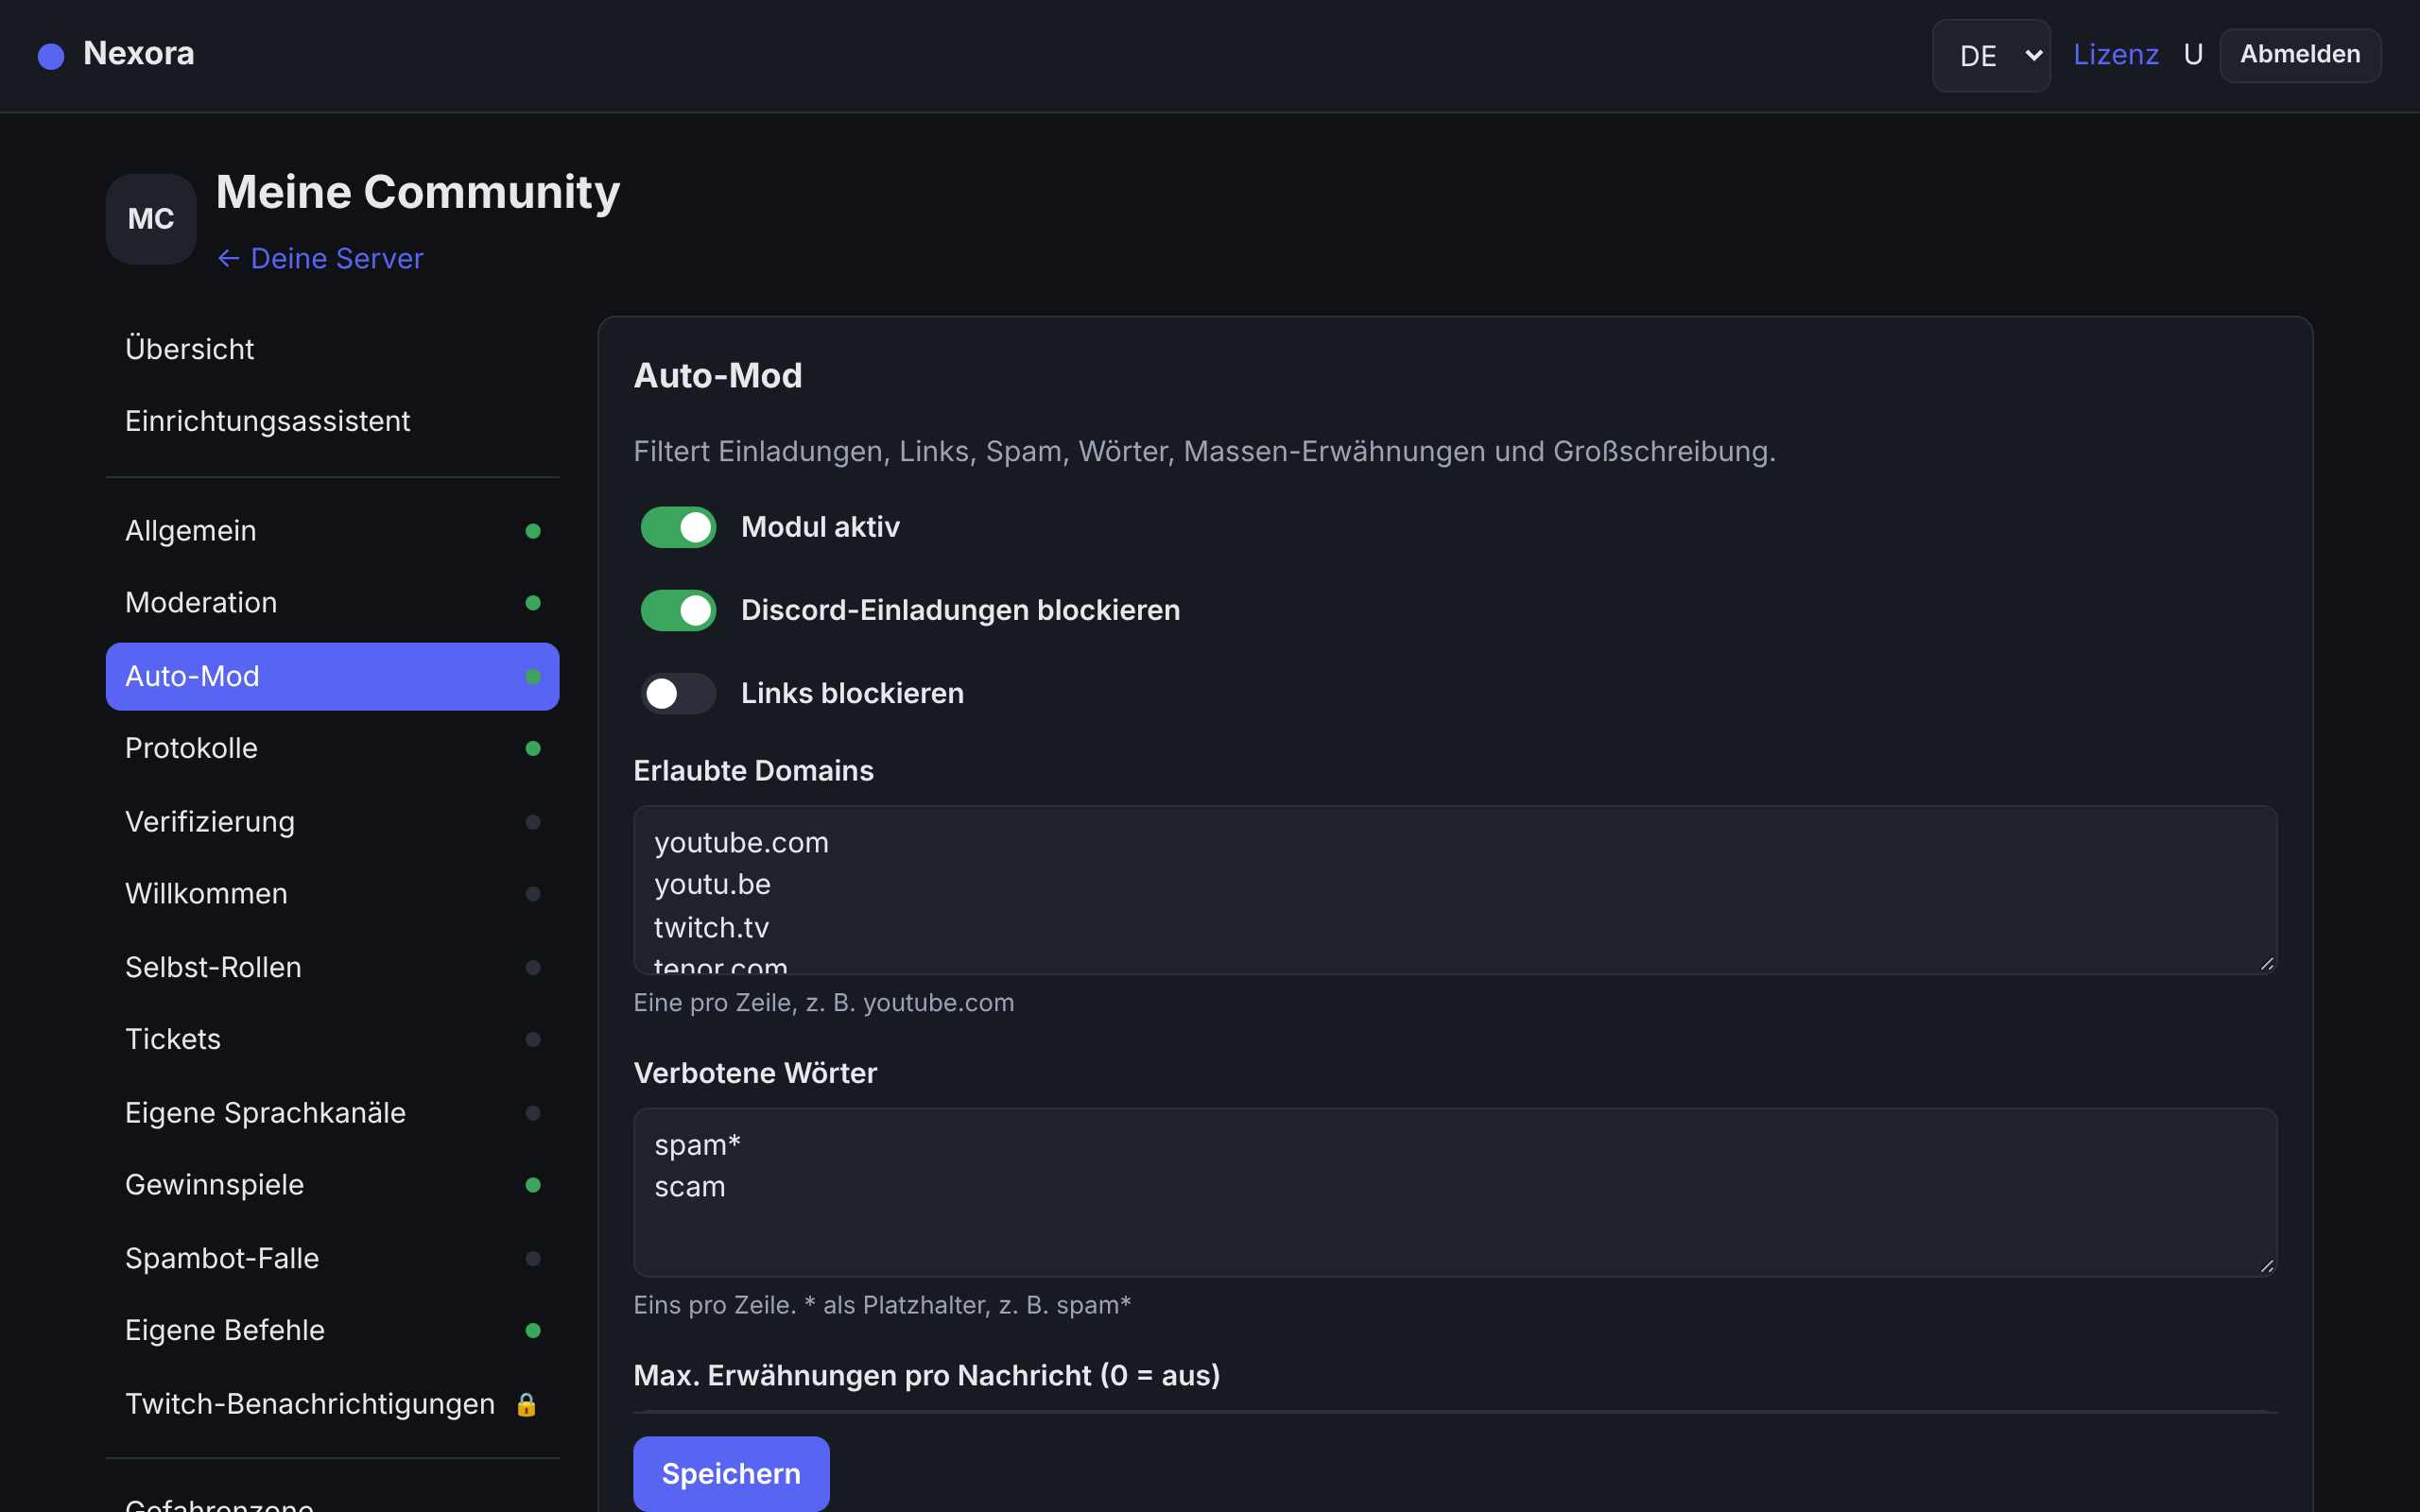This screenshot has height=1512, width=2420.
Task: Click the Meine Community title
Action: pos(418,192)
